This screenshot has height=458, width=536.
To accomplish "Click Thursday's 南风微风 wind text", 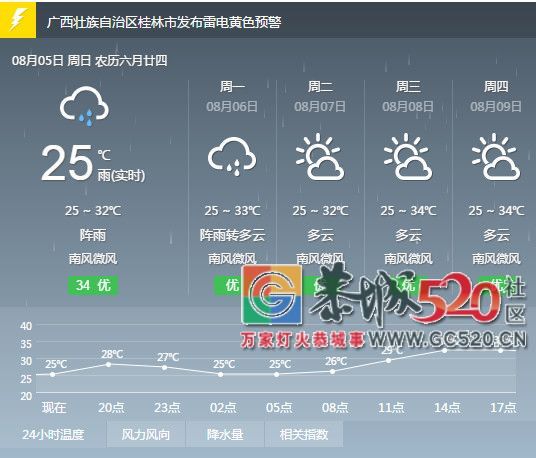I will pyautogui.click(x=496, y=258).
